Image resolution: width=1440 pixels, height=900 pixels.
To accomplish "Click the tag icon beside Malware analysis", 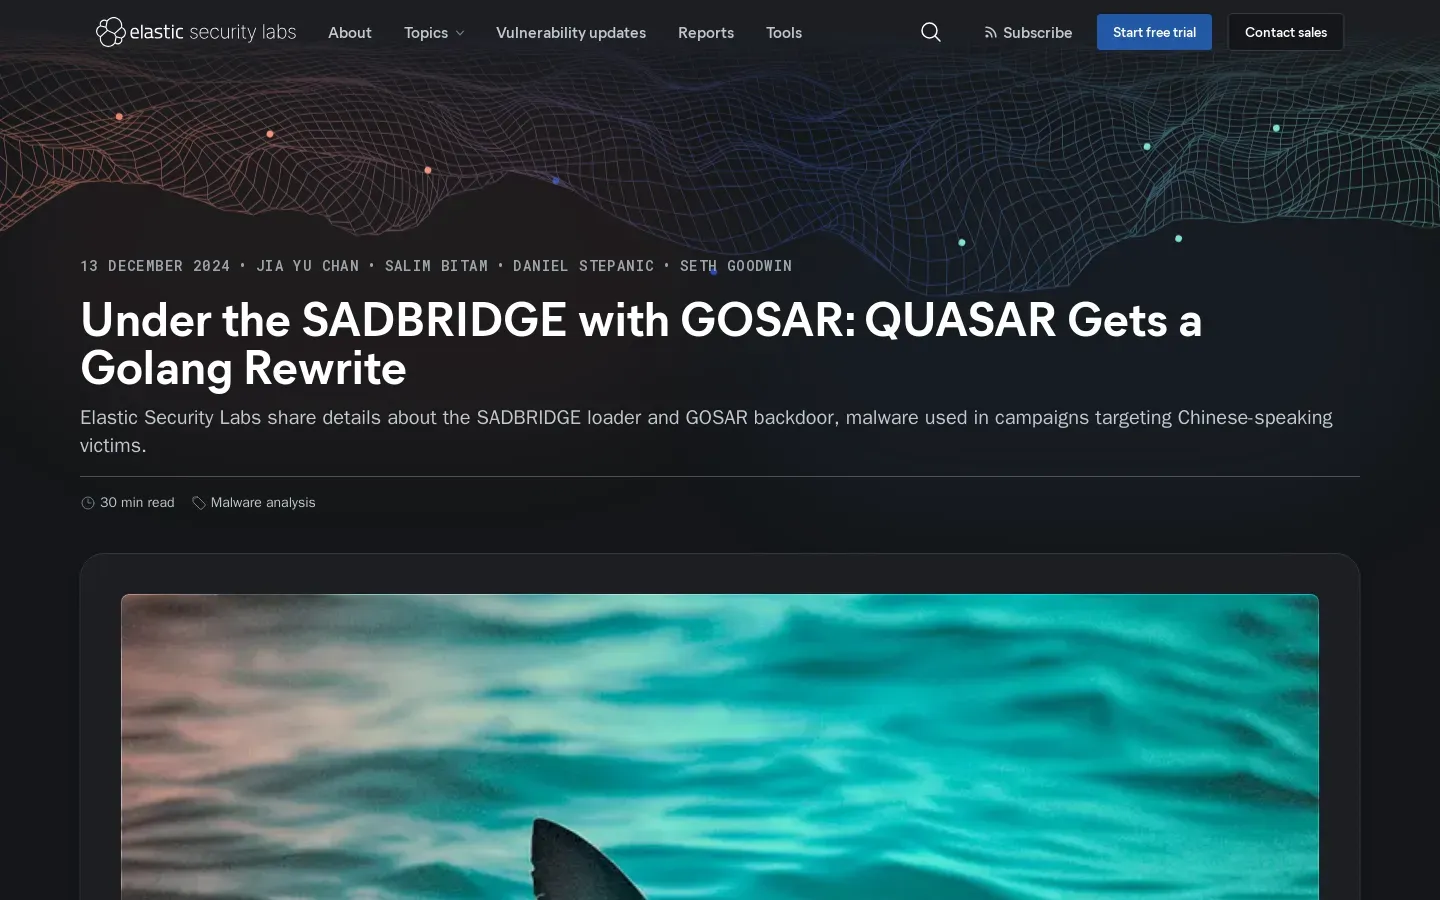I will pyautogui.click(x=199, y=503).
